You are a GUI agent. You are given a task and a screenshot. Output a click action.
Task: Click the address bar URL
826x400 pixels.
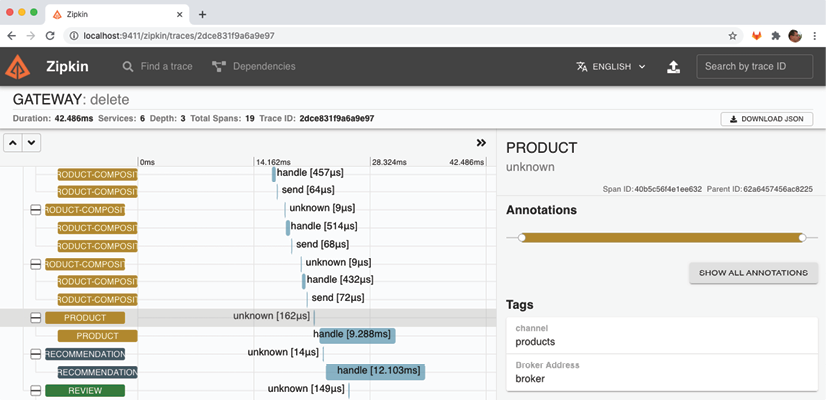179,36
